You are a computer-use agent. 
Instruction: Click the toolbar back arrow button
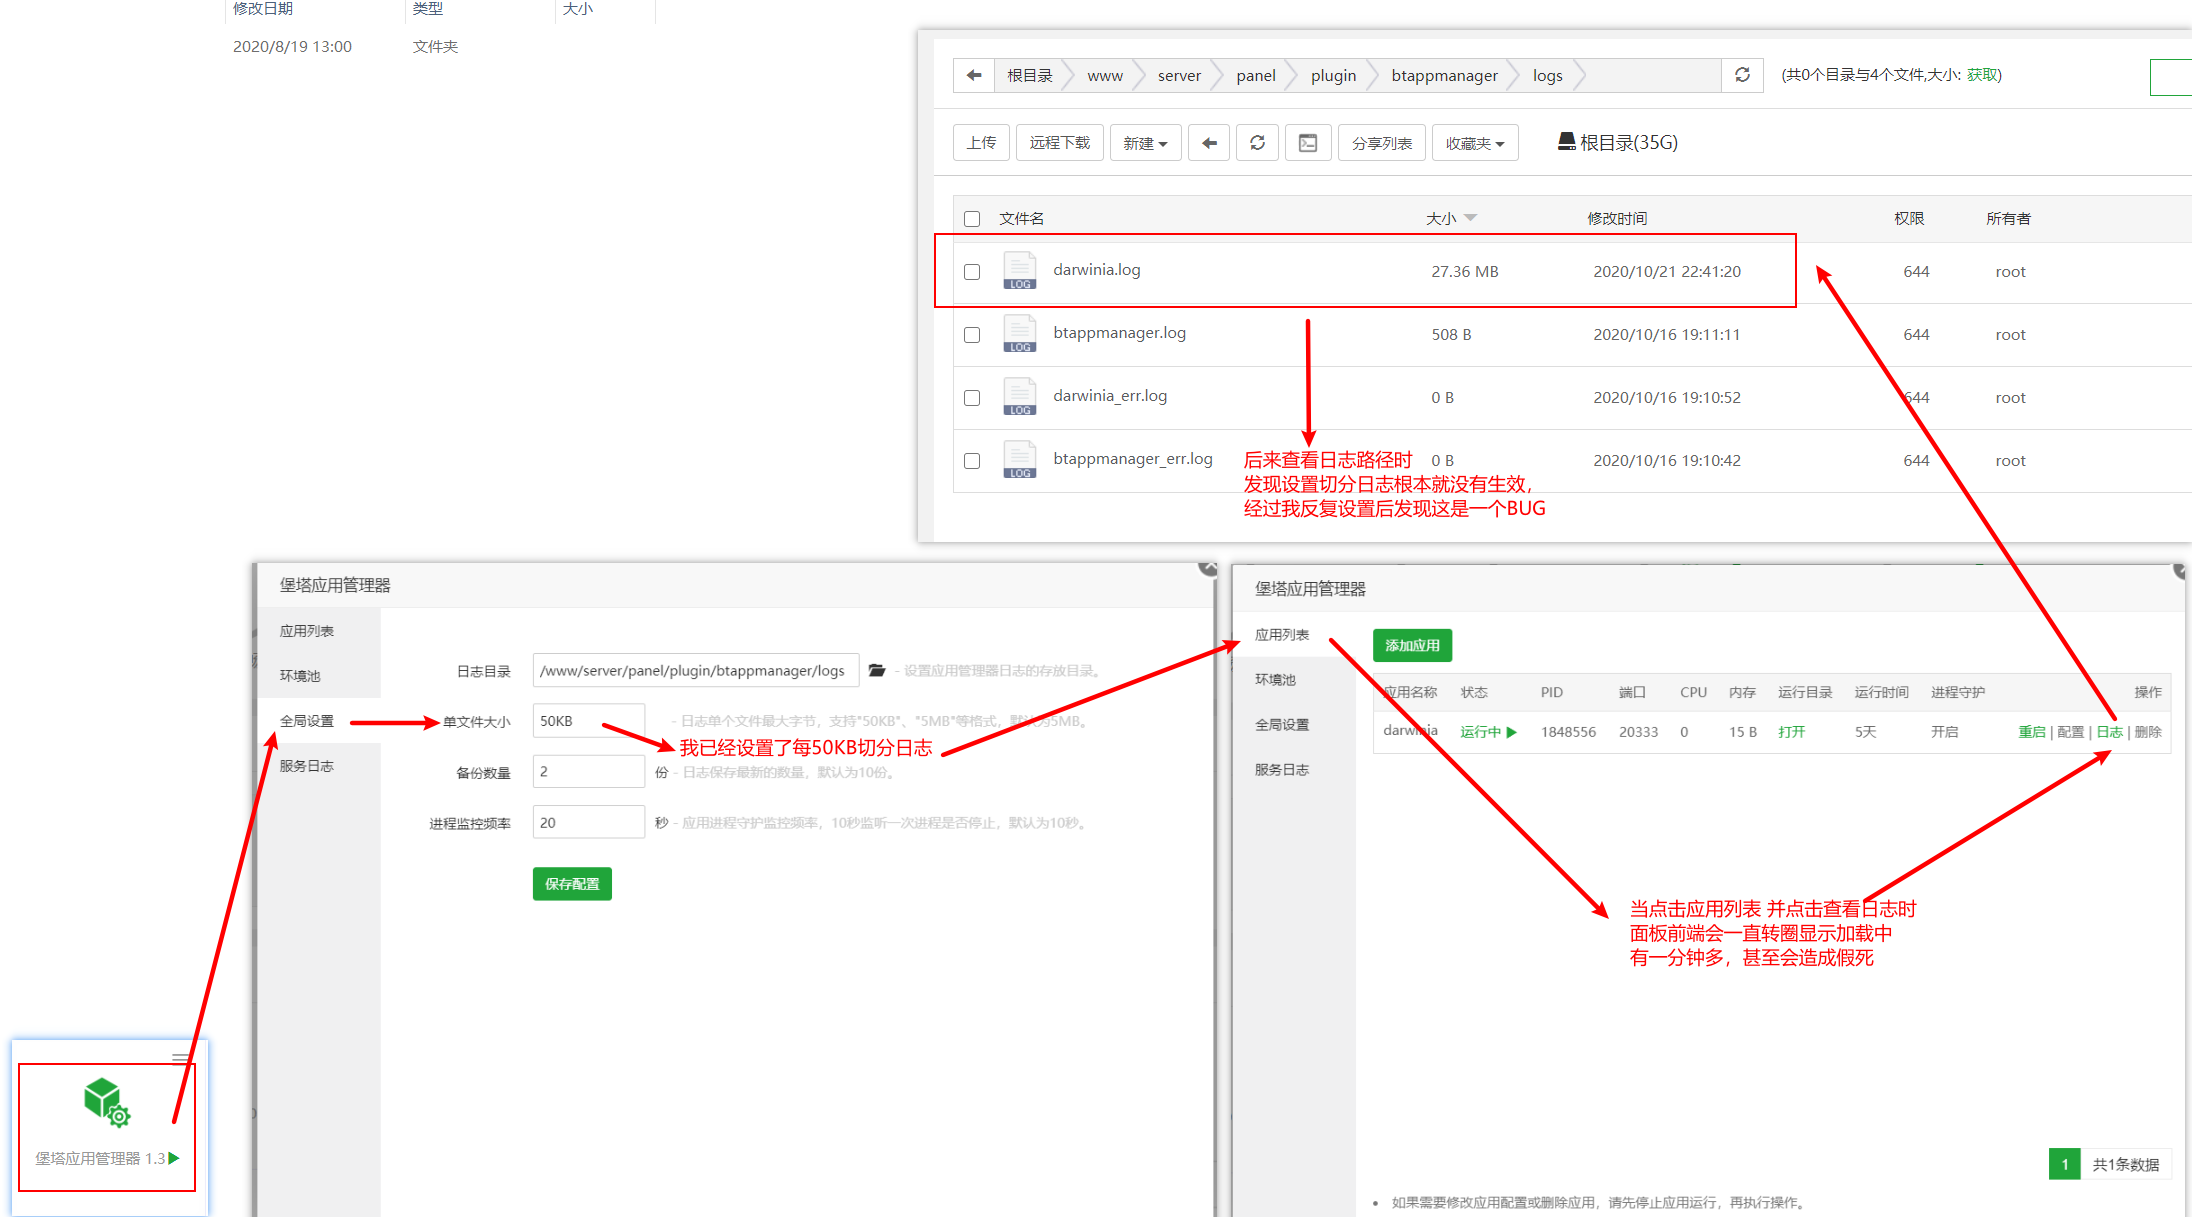tap(1209, 143)
